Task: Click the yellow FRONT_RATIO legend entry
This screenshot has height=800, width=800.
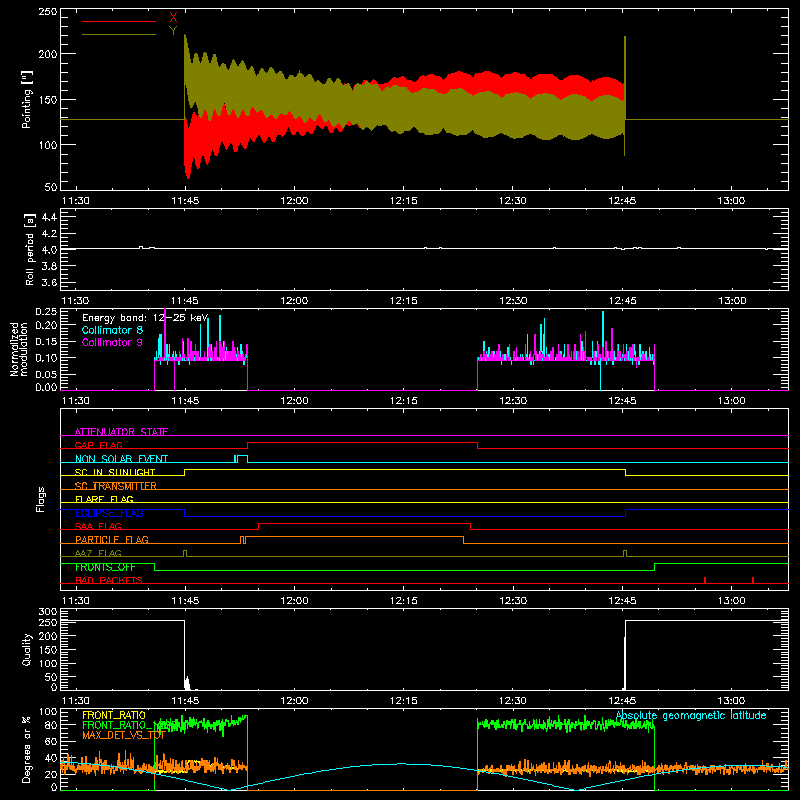Action: click(114, 715)
